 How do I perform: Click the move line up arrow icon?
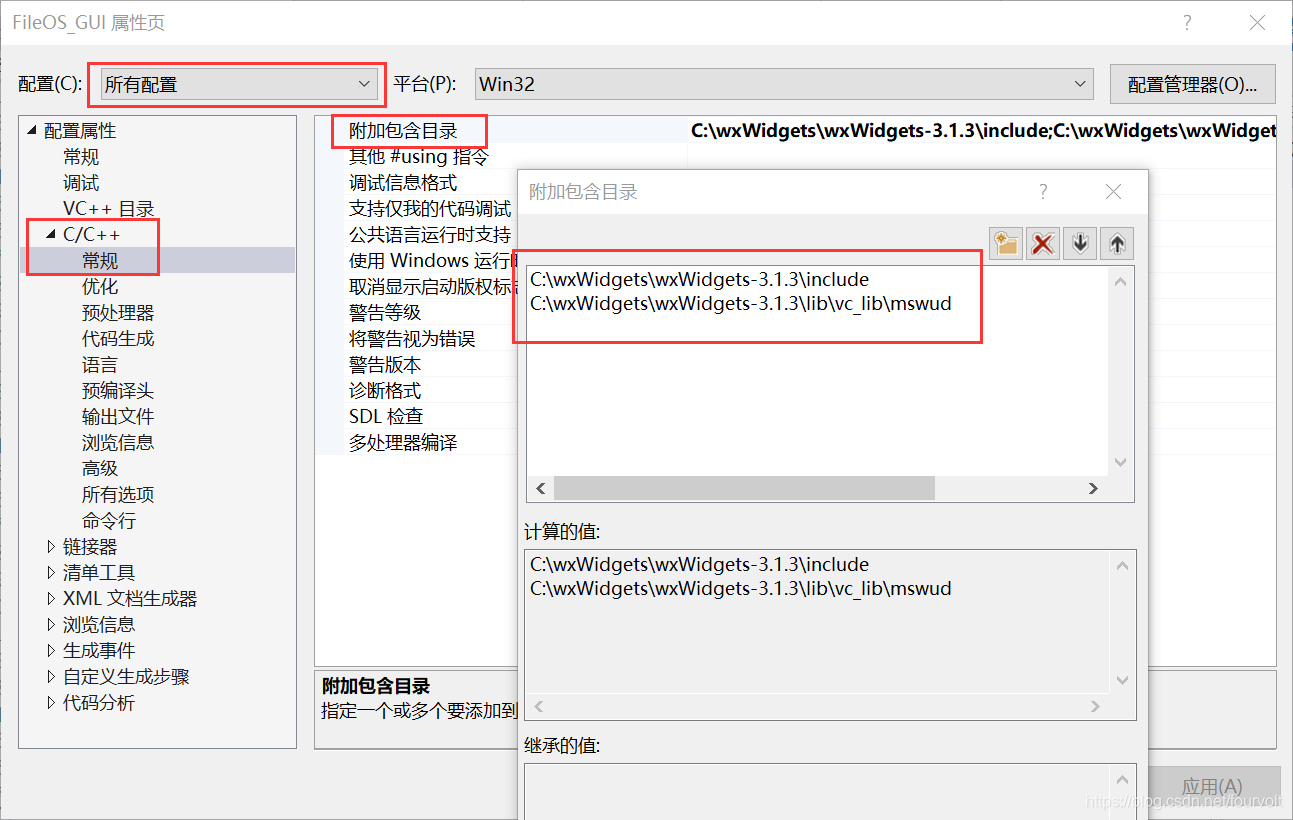[x=1117, y=243]
